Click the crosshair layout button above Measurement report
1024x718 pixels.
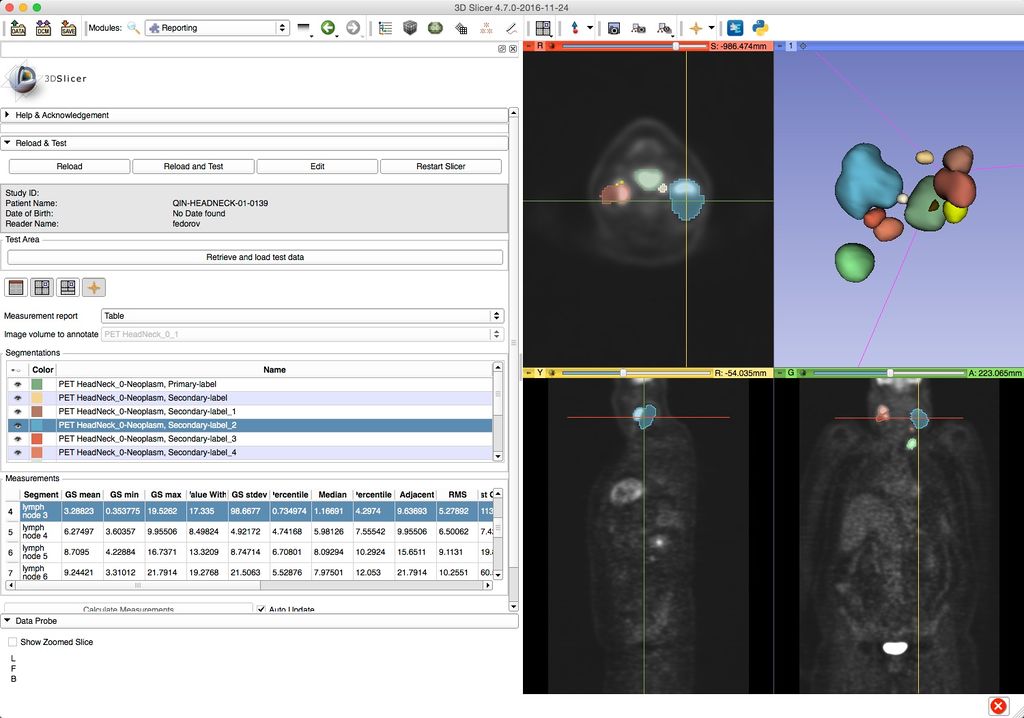point(94,288)
